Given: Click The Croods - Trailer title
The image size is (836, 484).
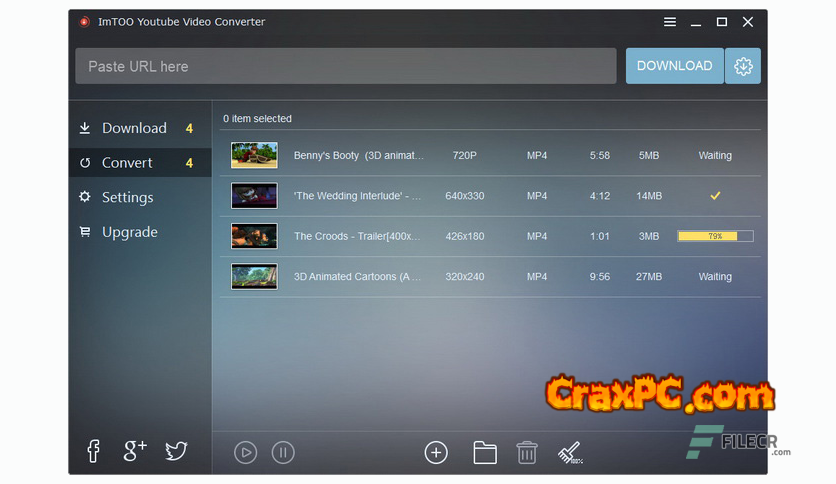Looking at the screenshot, I should [x=357, y=236].
